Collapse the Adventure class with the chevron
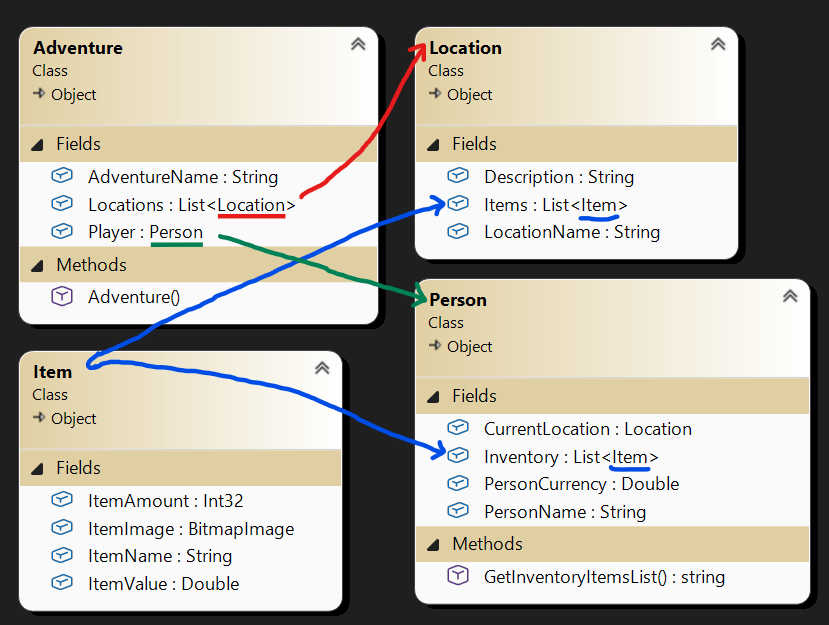Viewport: 829px width, 625px height. coord(358,44)
